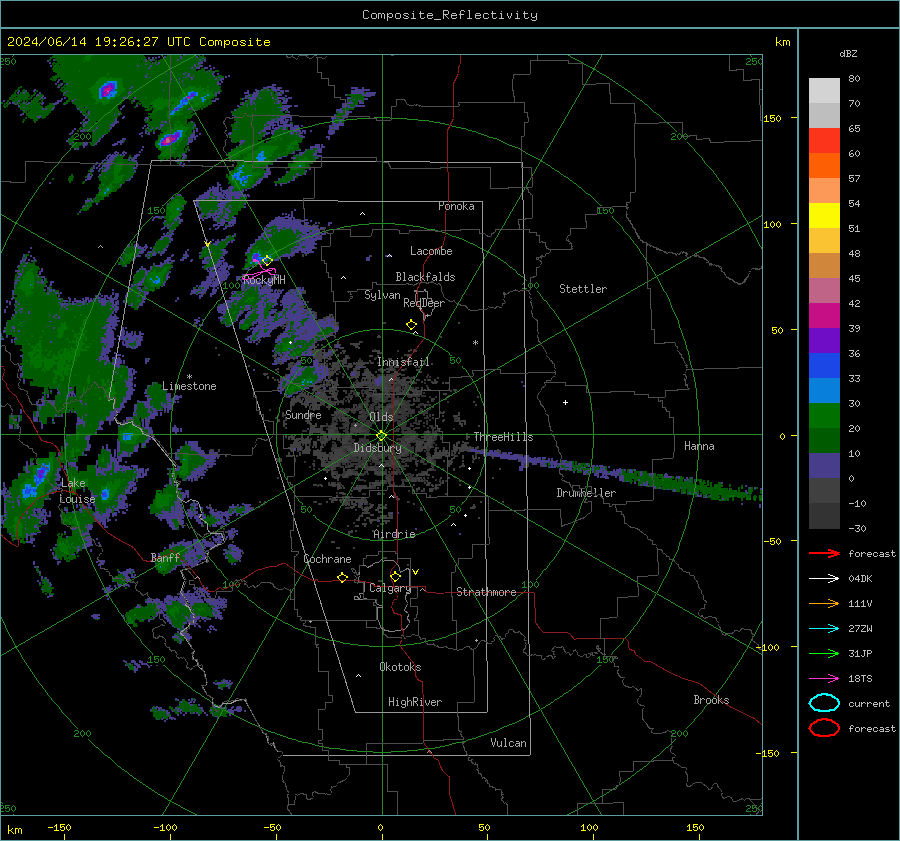Click the Ponoka town label

click(456, 207)
